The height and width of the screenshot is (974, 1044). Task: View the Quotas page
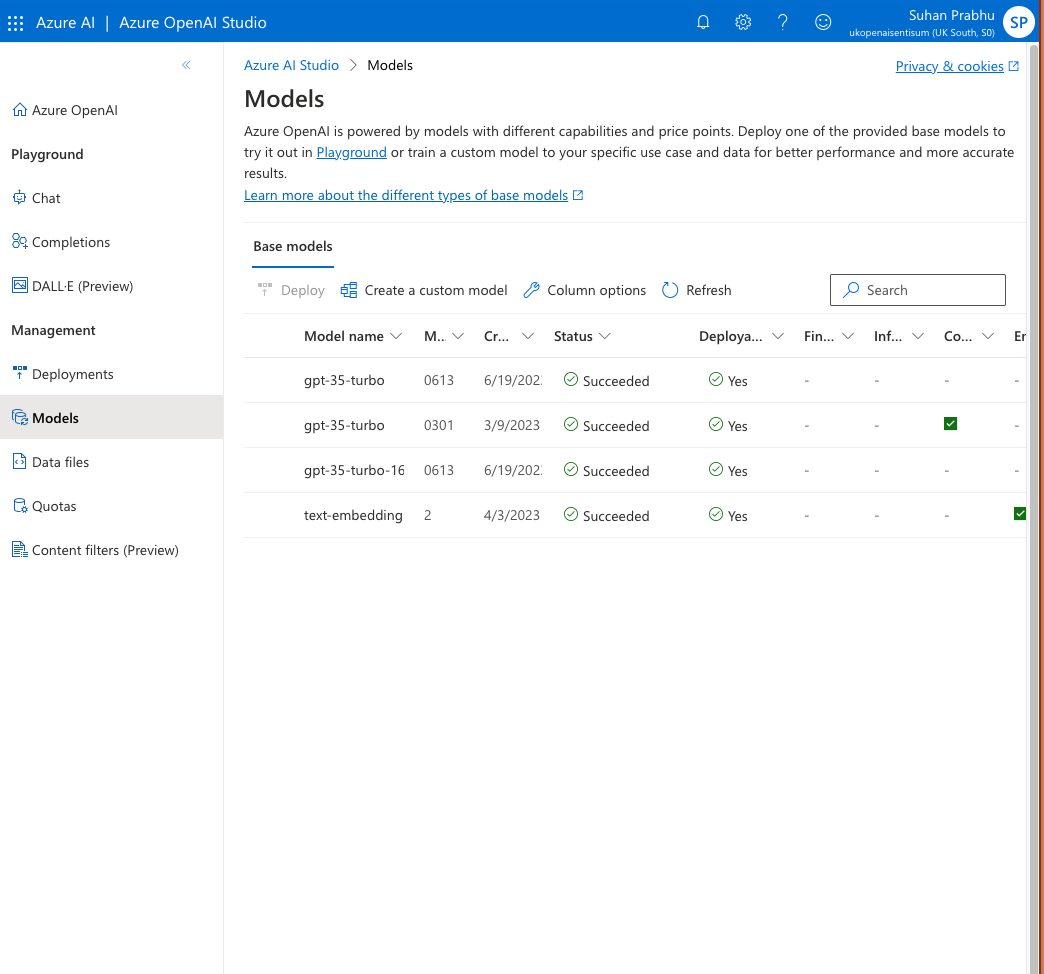[x=56, y=505]
